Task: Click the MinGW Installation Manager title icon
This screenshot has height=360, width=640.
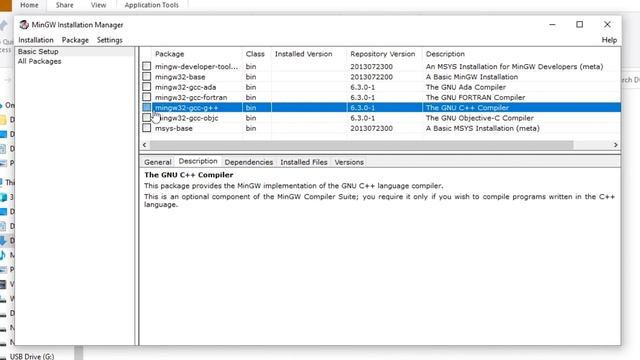Action: coord(24,25)
